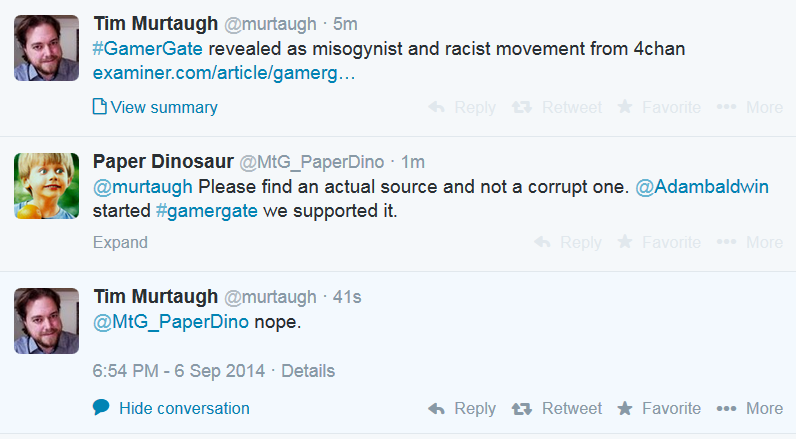Retweet the "nope." tweet
Viewport: 796px width, 439px height.
click(x=558, y=408)
